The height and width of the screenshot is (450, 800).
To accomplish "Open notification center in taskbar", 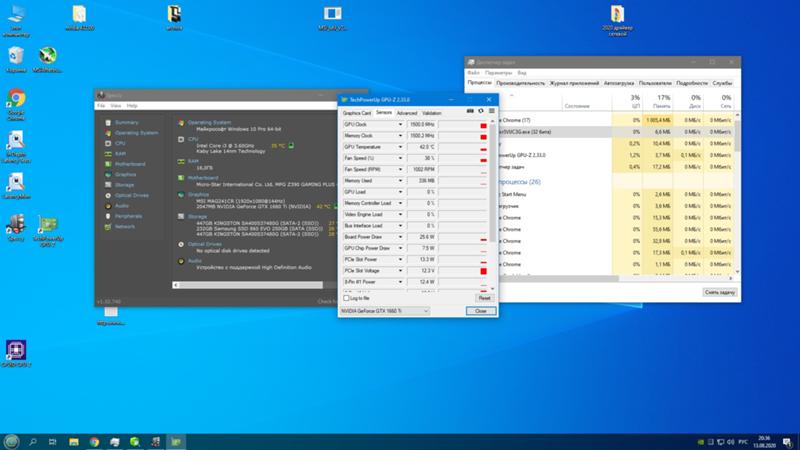I will tap(787, 442).
